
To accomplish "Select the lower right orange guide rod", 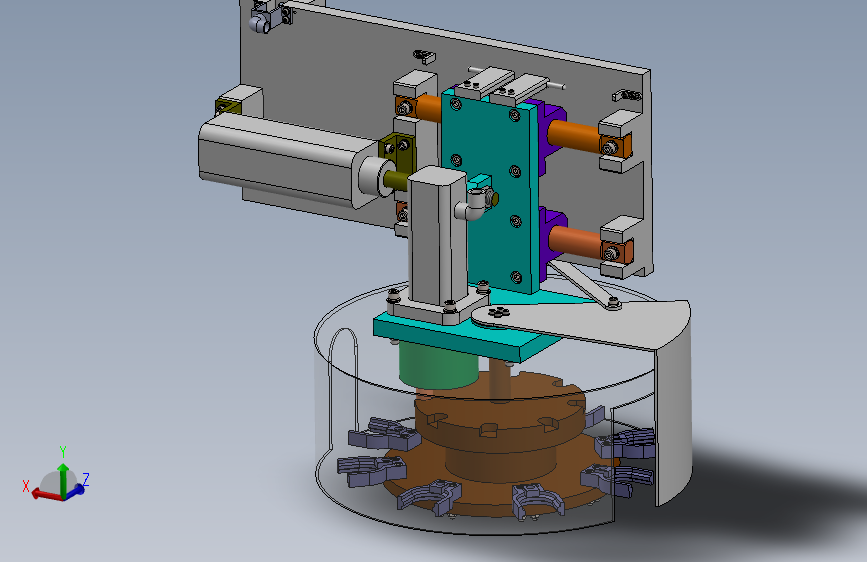I will (577, 242).
